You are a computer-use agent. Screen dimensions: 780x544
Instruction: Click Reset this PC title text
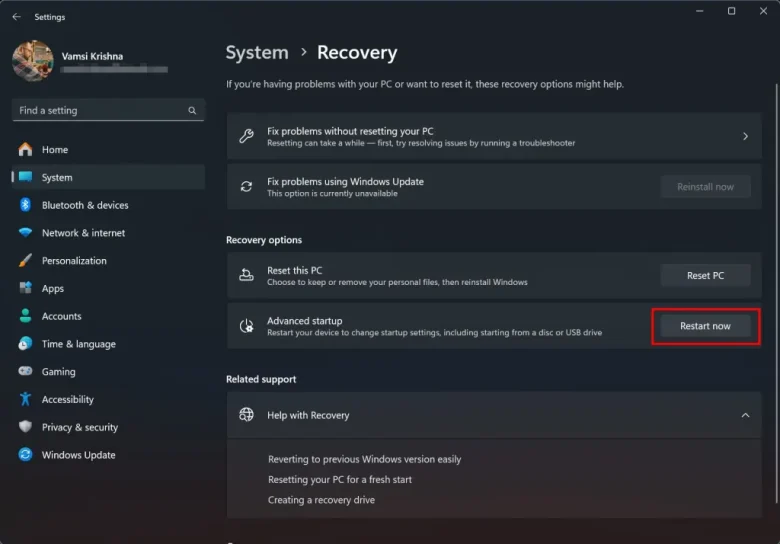pyautogui.click(x=294, y=271)
